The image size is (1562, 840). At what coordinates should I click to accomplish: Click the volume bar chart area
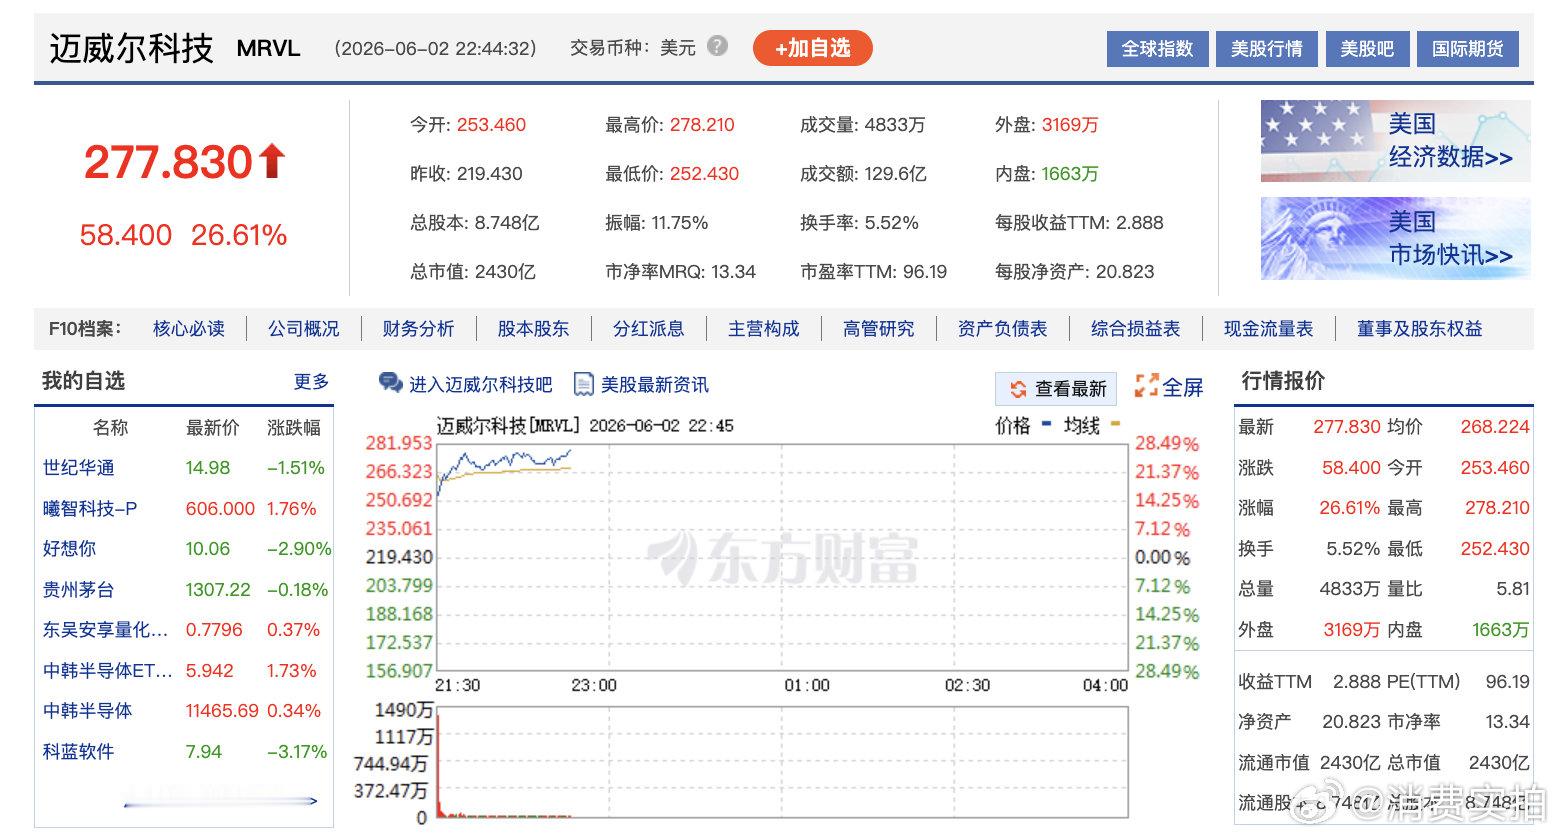782,763
